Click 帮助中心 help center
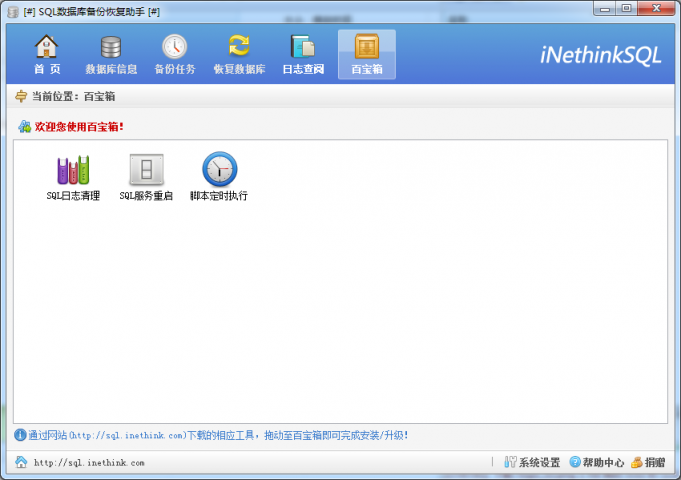This screenshot has width=681, height=480. (x=597, y=463)
